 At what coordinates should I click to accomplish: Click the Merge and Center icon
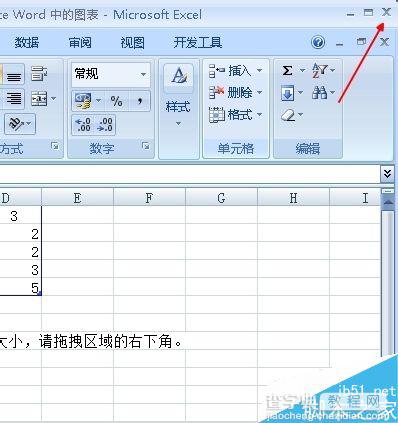39,99
